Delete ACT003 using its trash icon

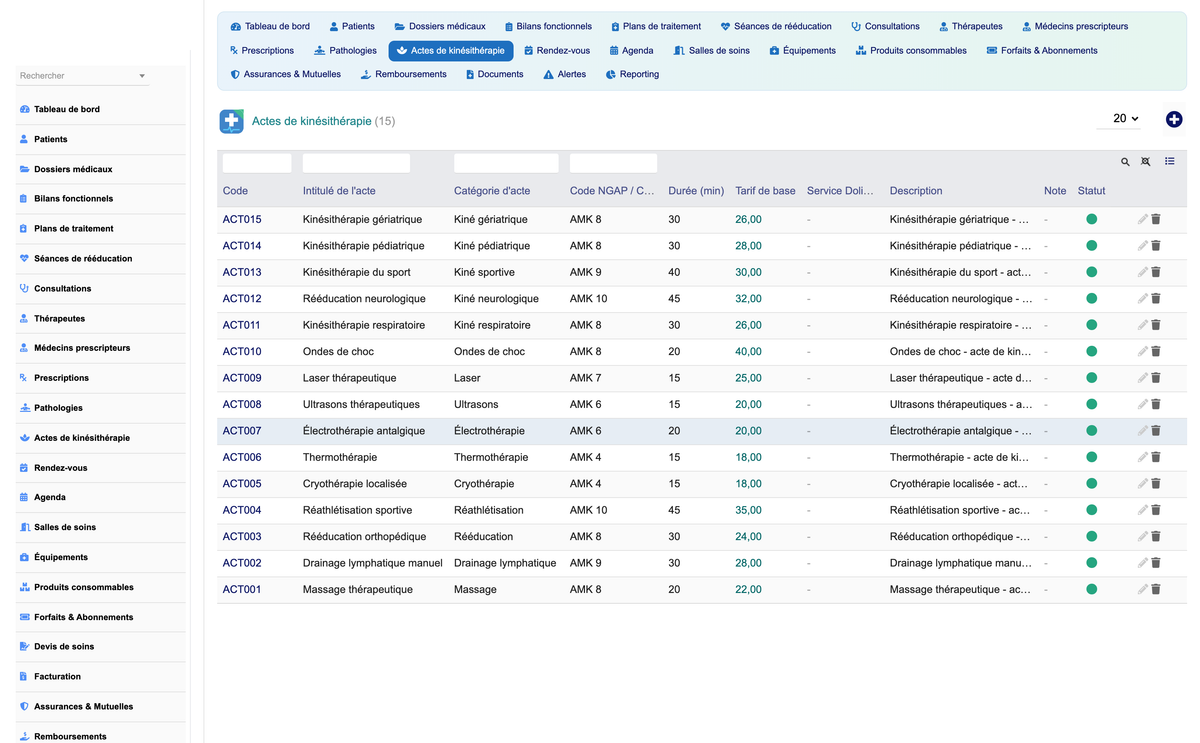click(x=1156, y=536)
